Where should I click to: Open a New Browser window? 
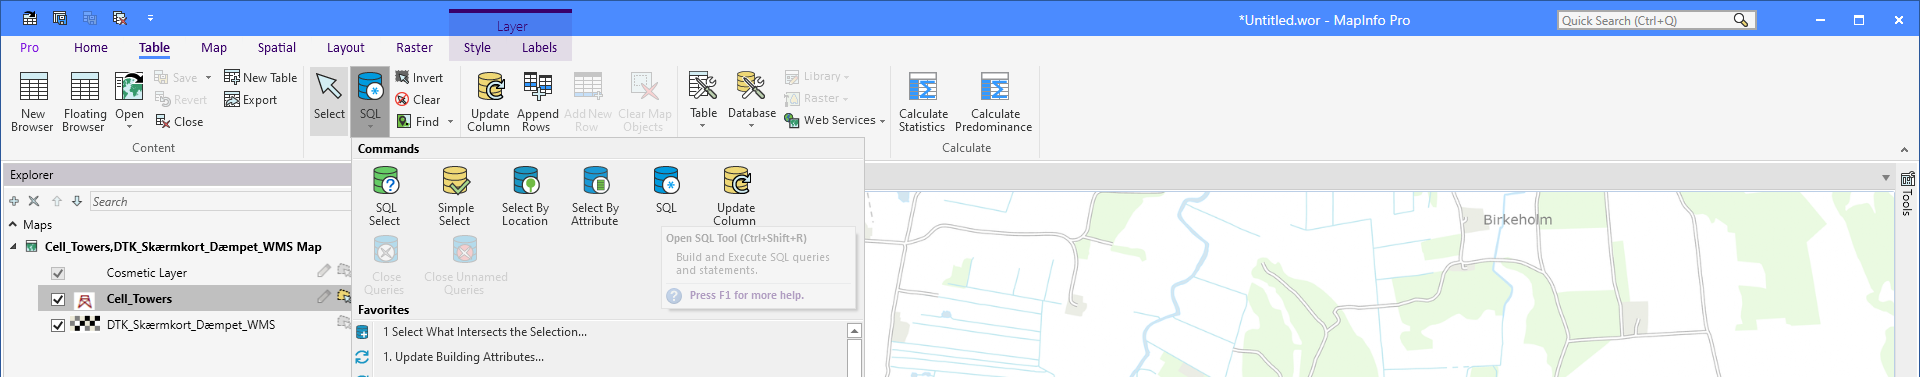click(x=33, y=101)
